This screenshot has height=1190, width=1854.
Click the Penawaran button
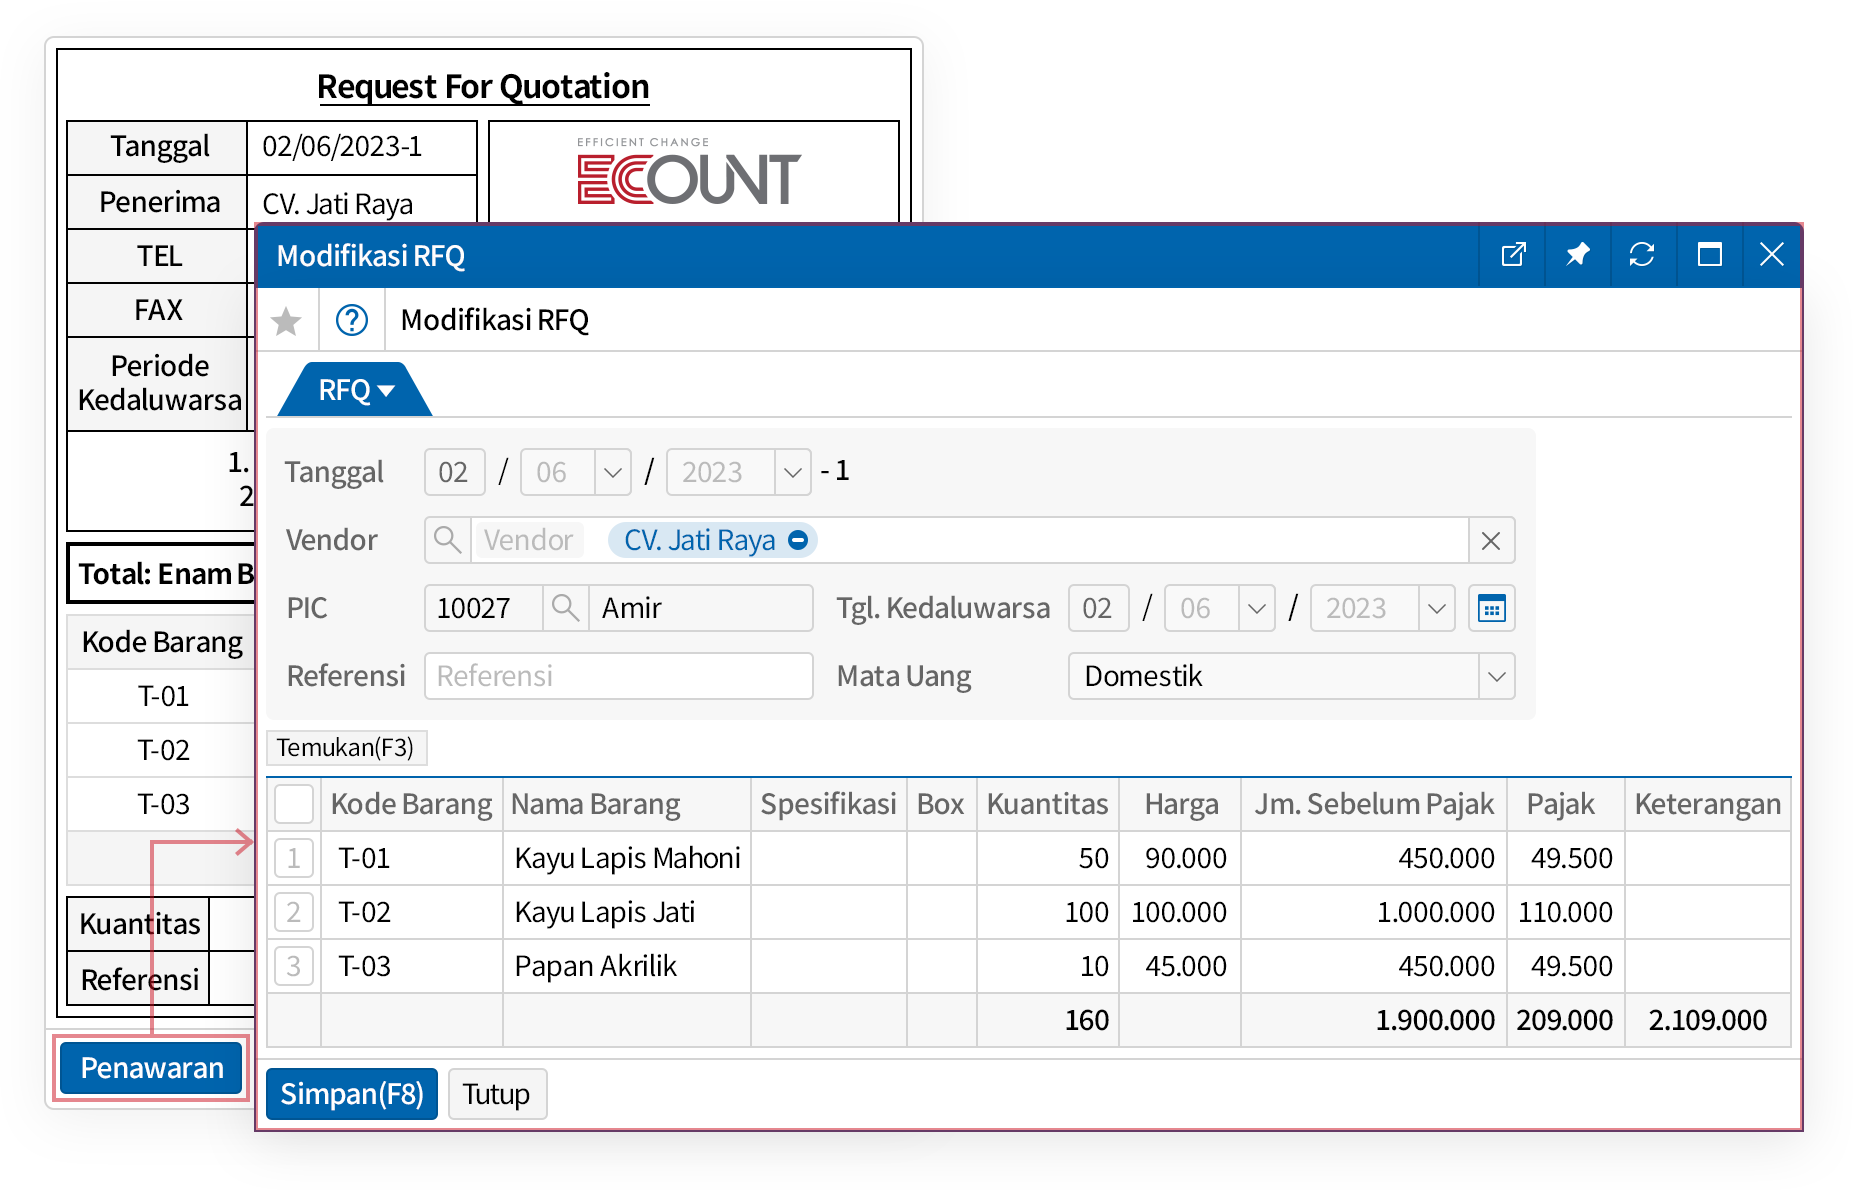click(x=152, y=1068)
